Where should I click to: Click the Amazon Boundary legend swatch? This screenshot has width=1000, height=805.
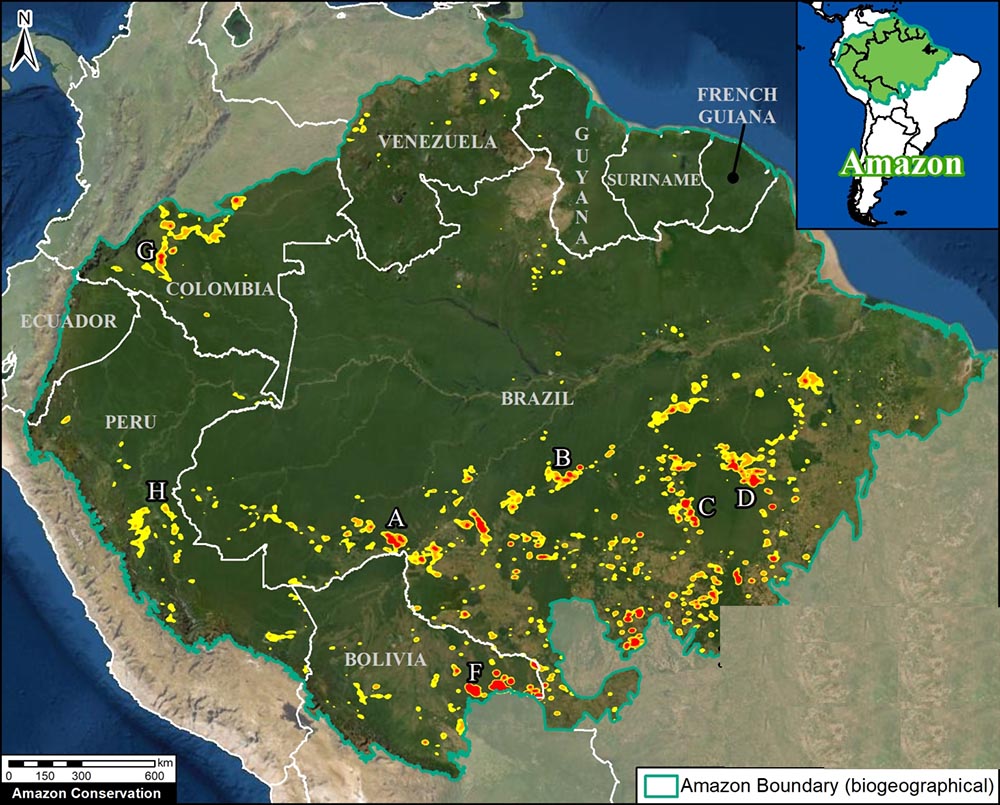(x=660, y=784)
